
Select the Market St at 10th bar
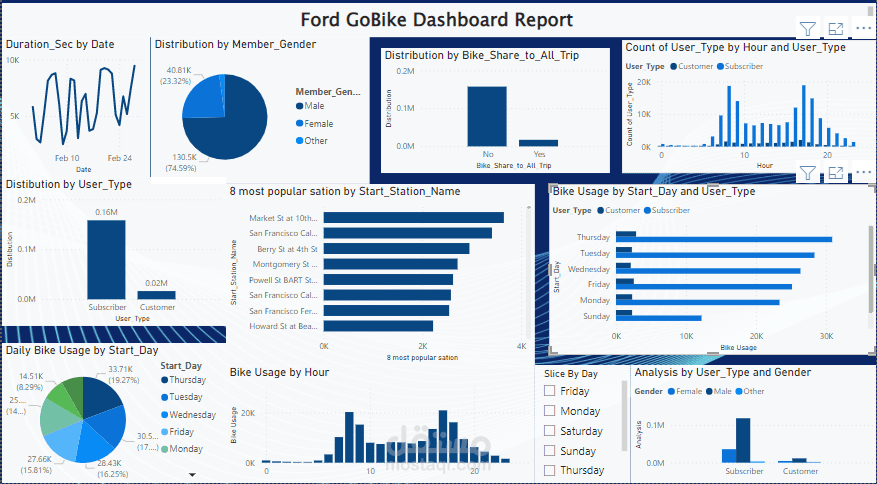[x=413, y=218]
